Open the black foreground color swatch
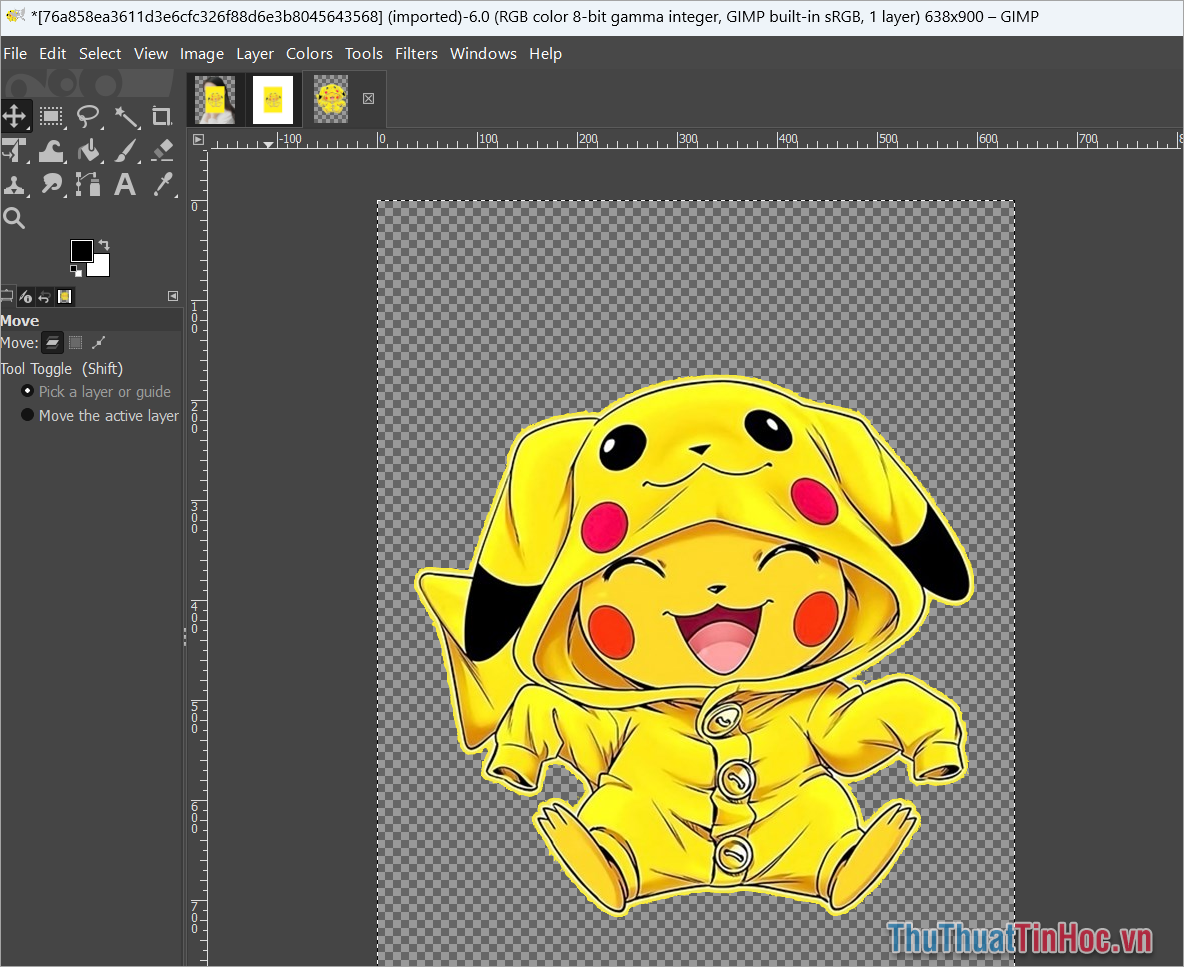Screen dimensions: 1184x967 tap(82, 251)
